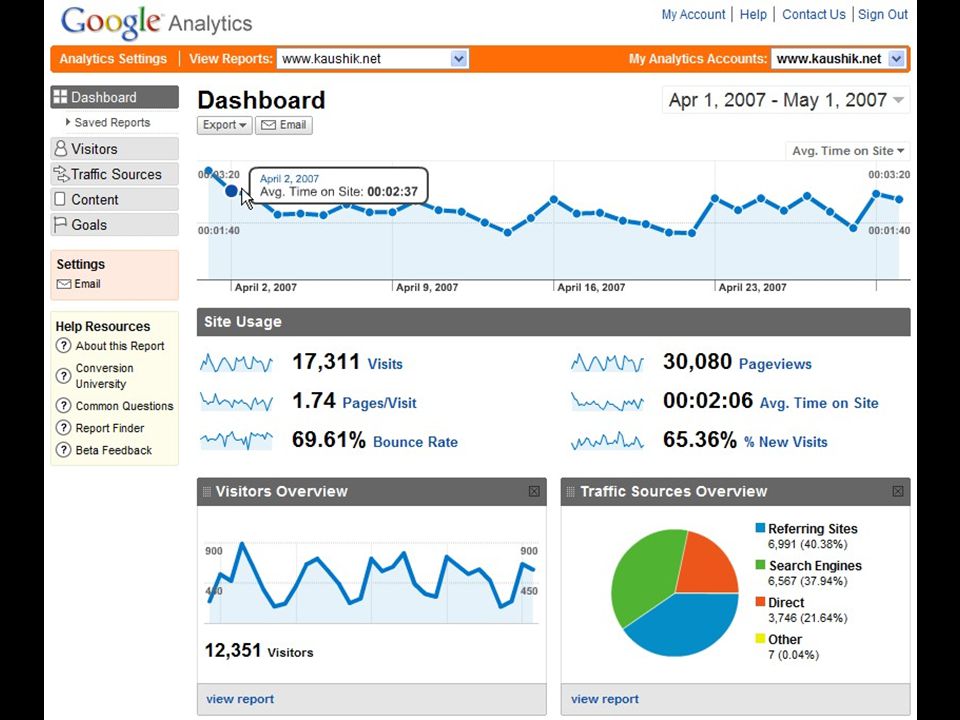Click the Visitors person icon
The width and height of the screenshot is (960, 720).
(x=61, y=149)
